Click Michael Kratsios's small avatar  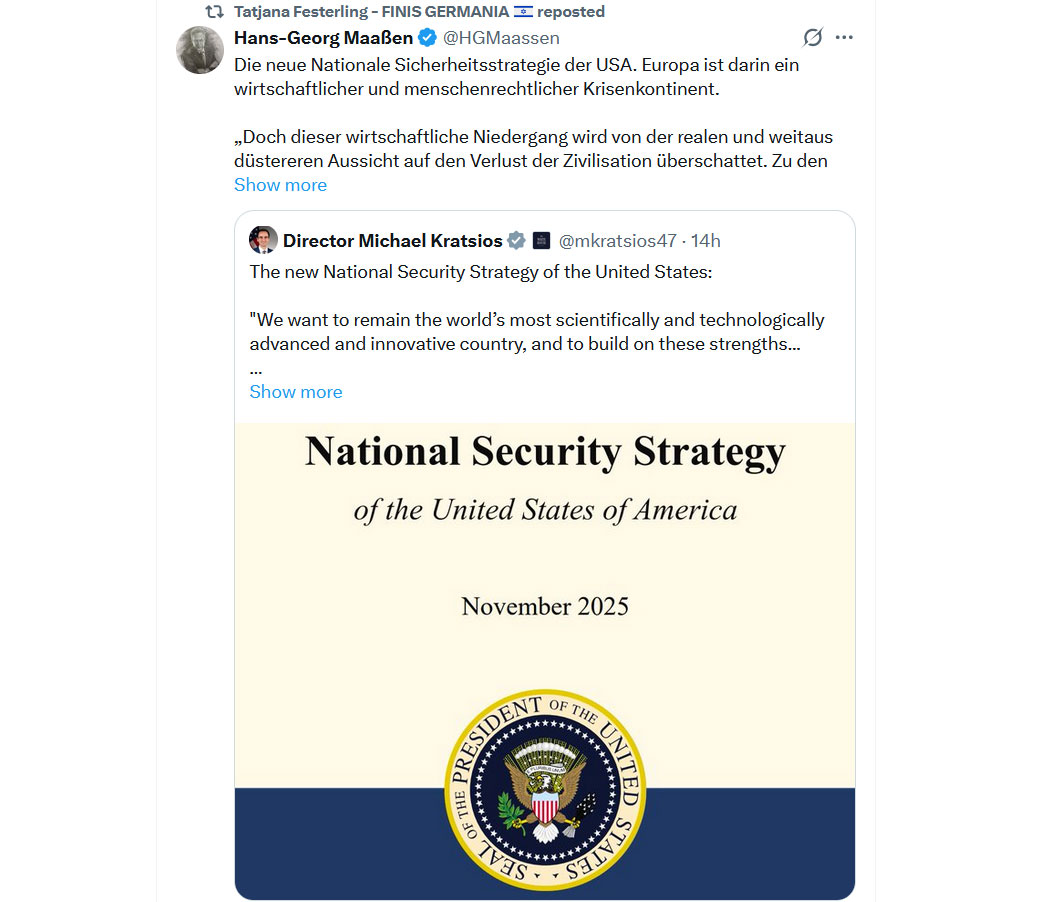[x=263, y=240]
